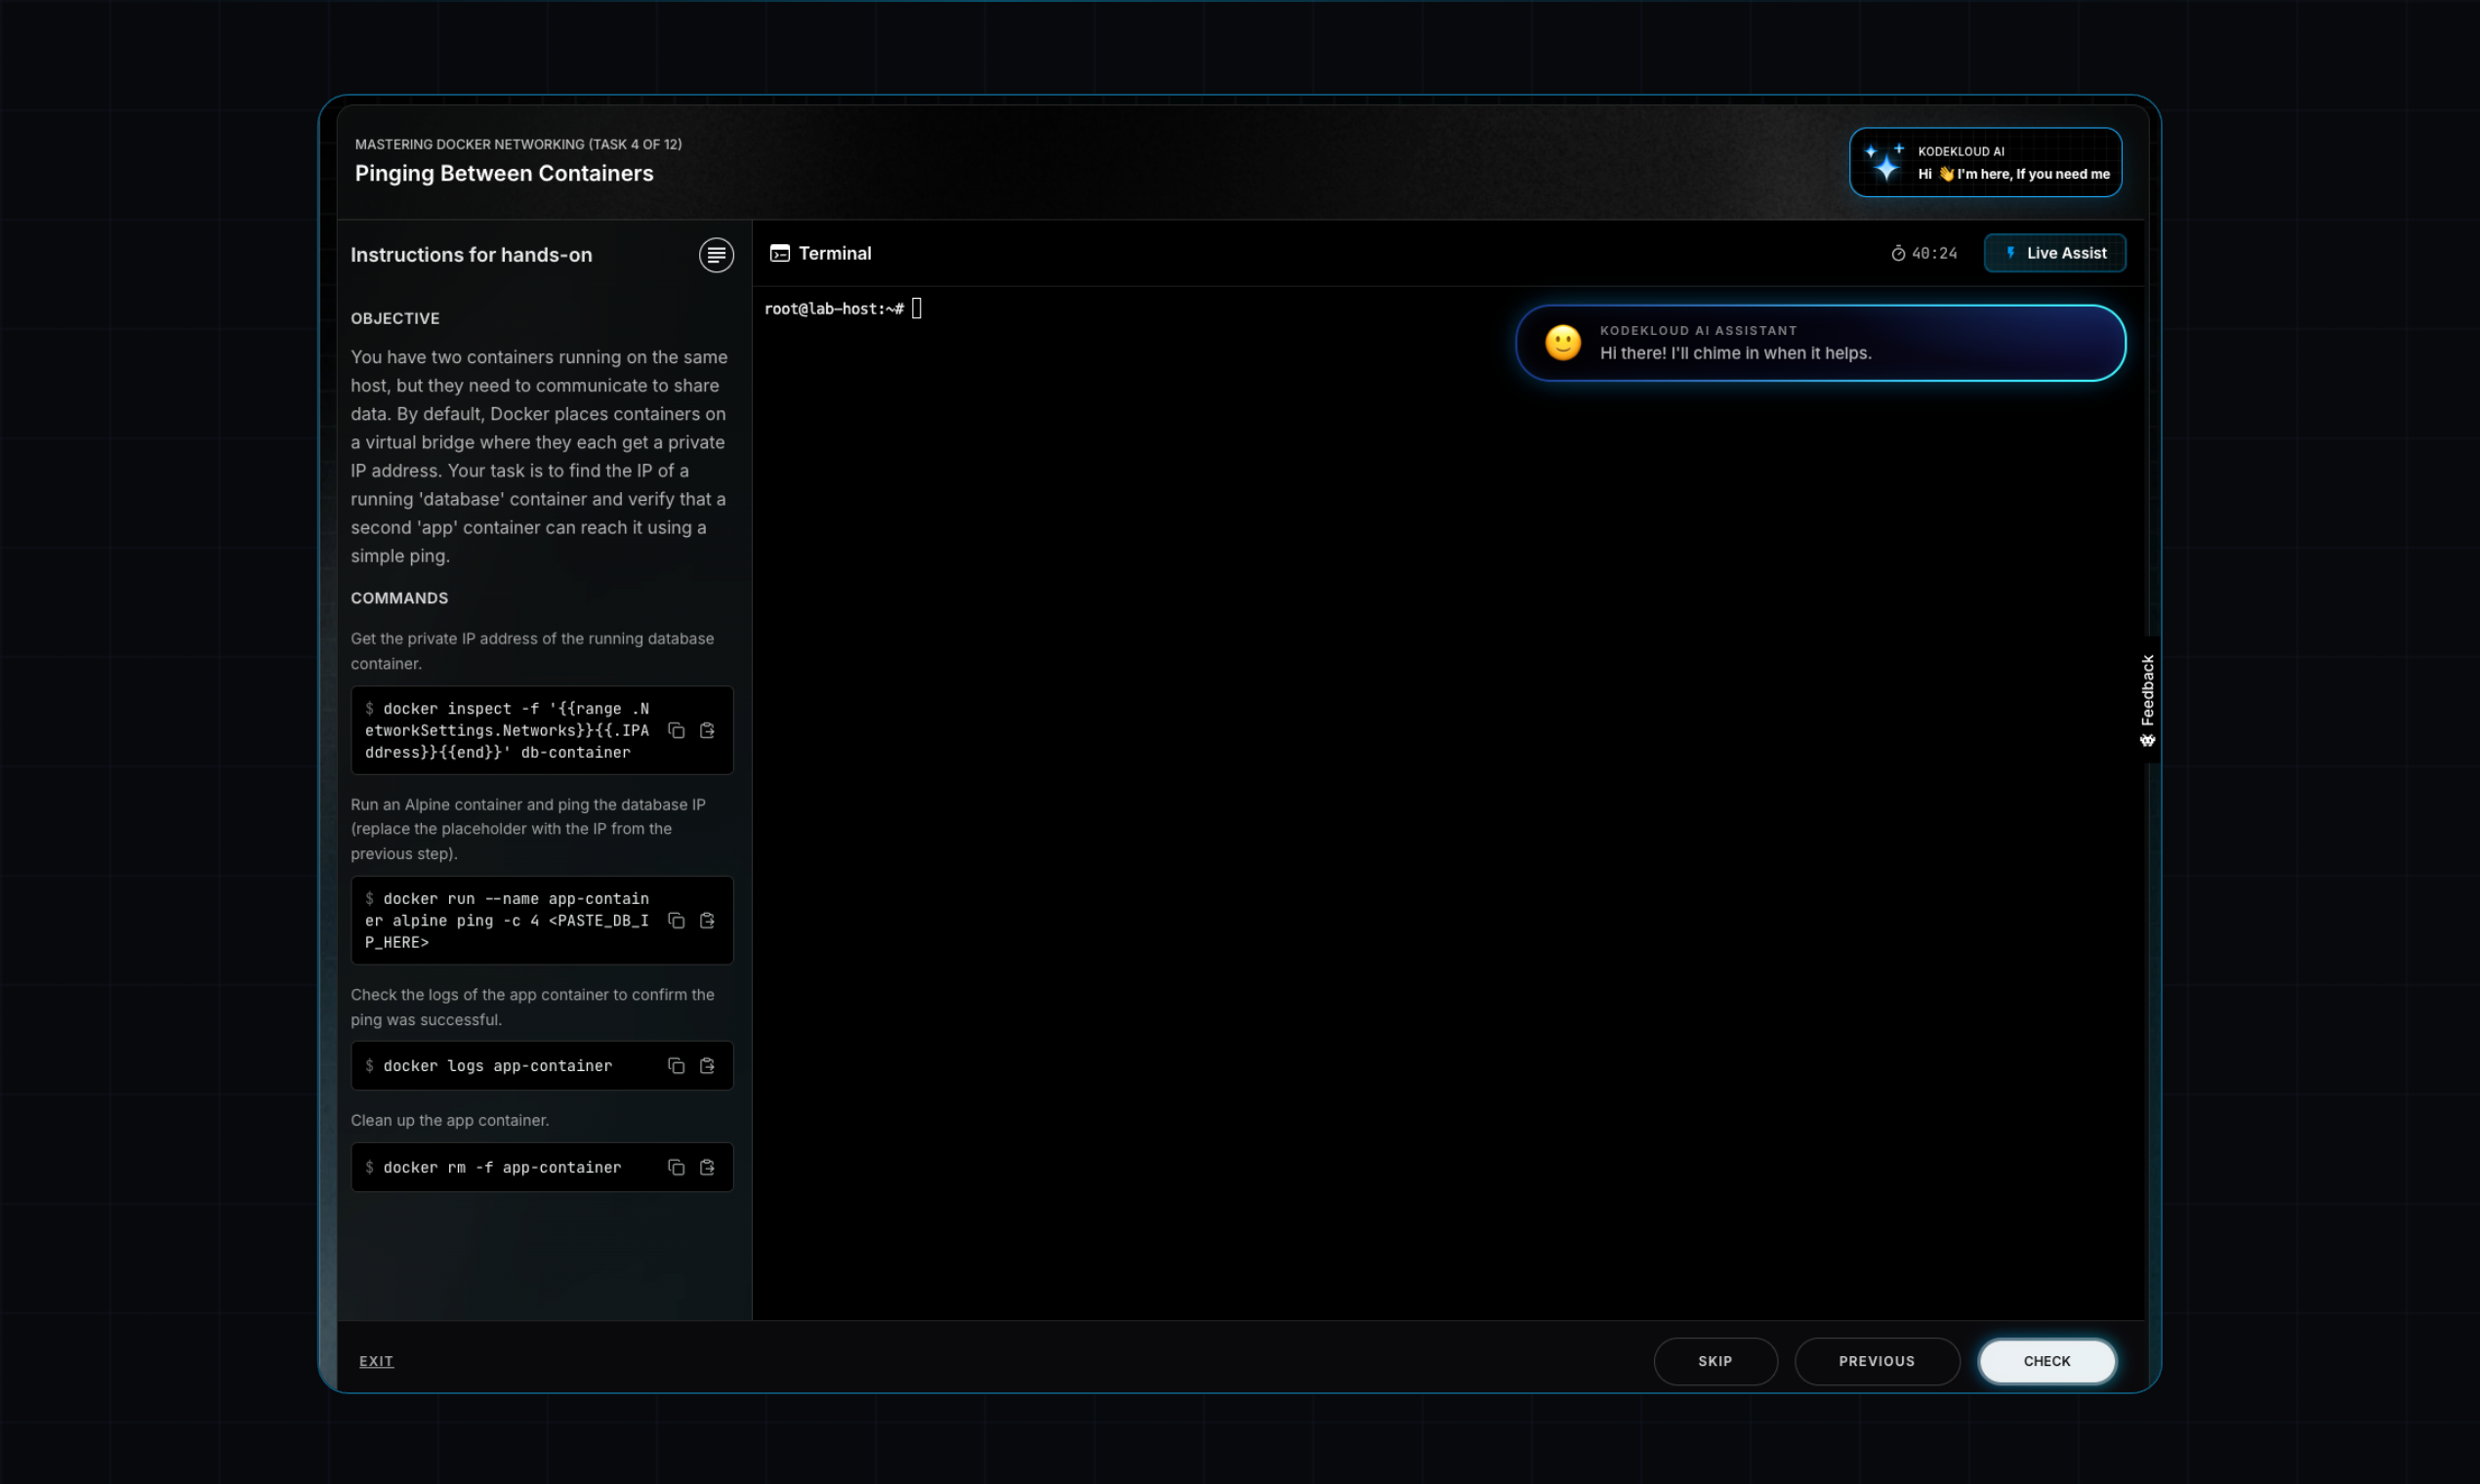Image resolution: width=2480 pixels, height=1484 pixels.
Task: Click 'Run an Alpine container and ping' description
Action: click(528, 829)
